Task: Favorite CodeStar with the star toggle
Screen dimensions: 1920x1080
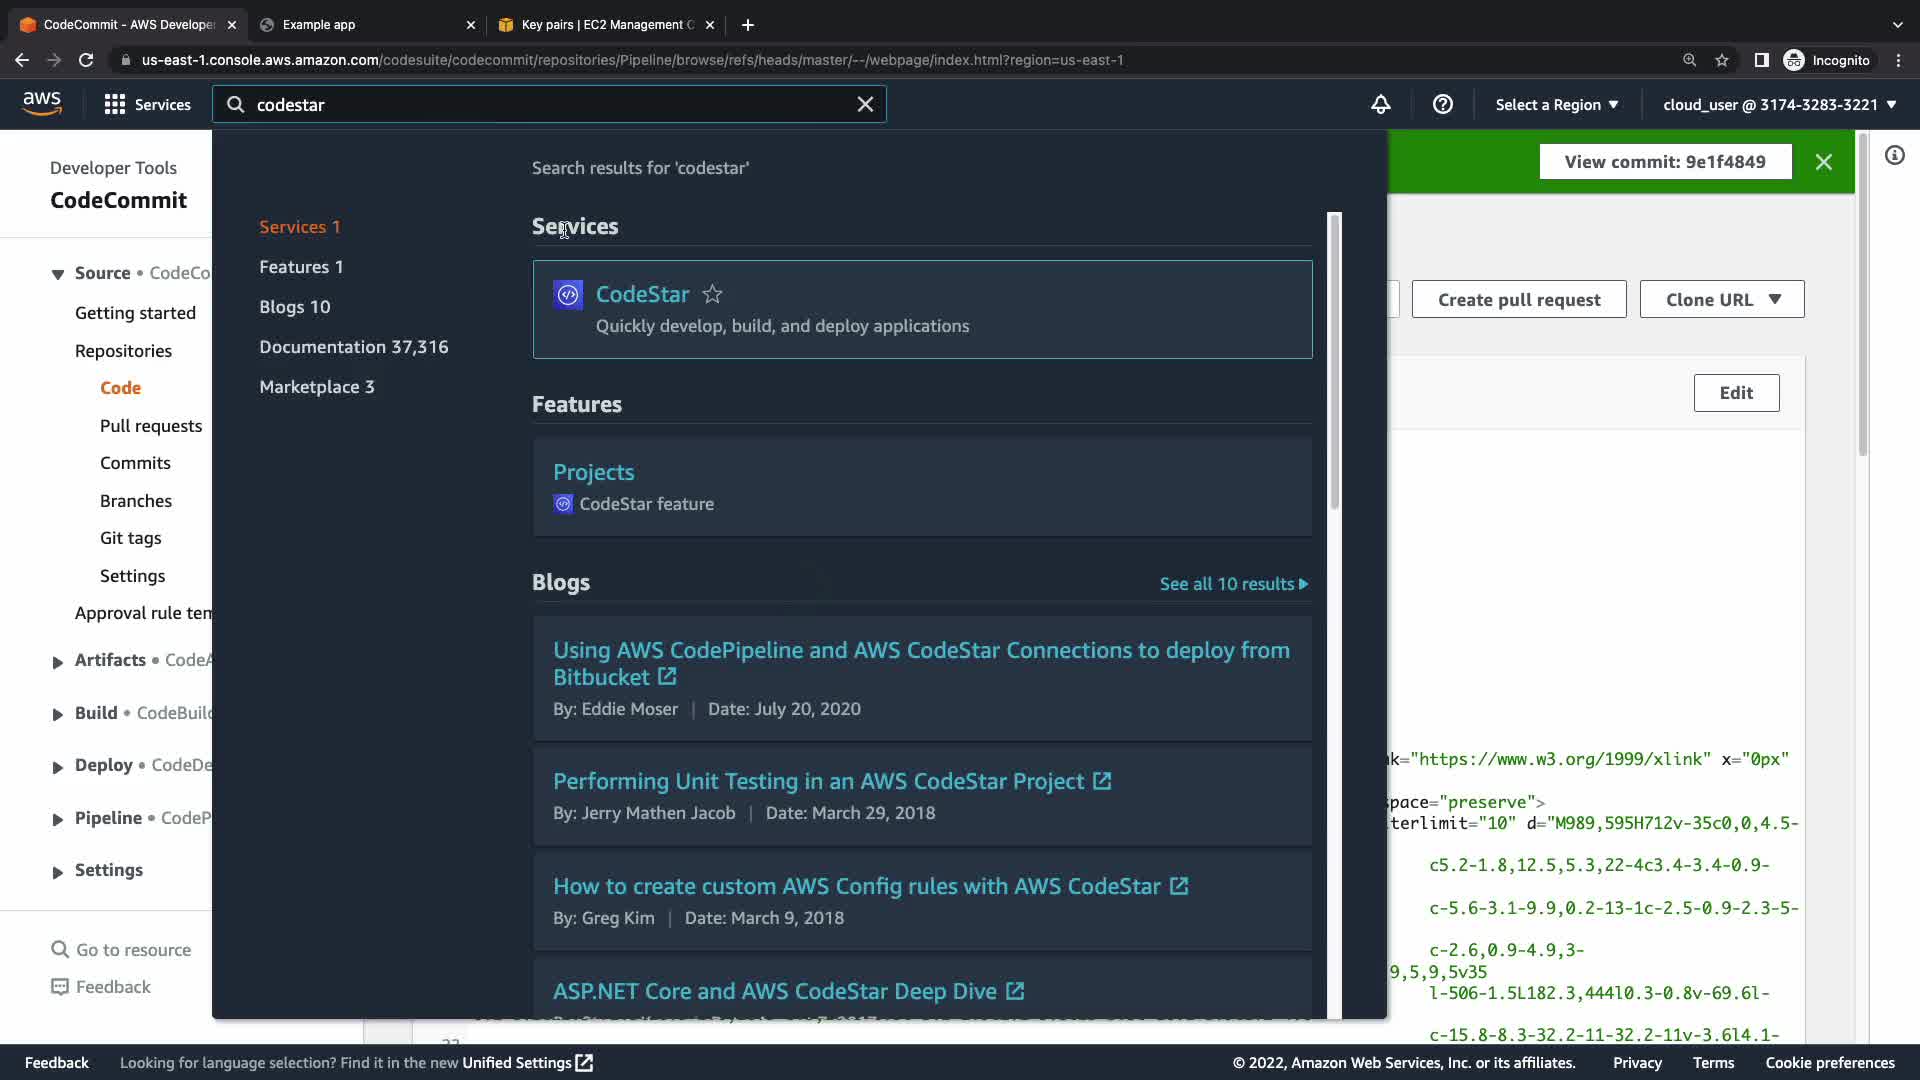Action: click(x=712, y=295)
